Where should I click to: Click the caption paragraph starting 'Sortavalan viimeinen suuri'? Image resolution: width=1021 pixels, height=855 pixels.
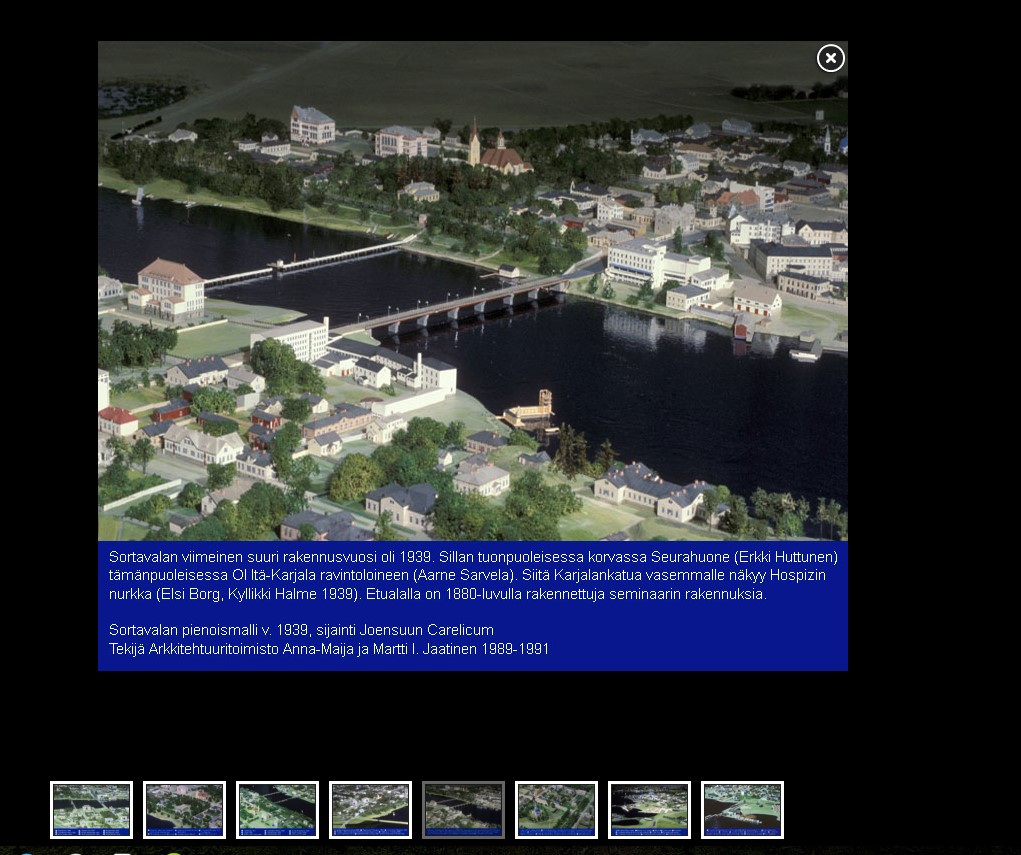click(472, 575)
